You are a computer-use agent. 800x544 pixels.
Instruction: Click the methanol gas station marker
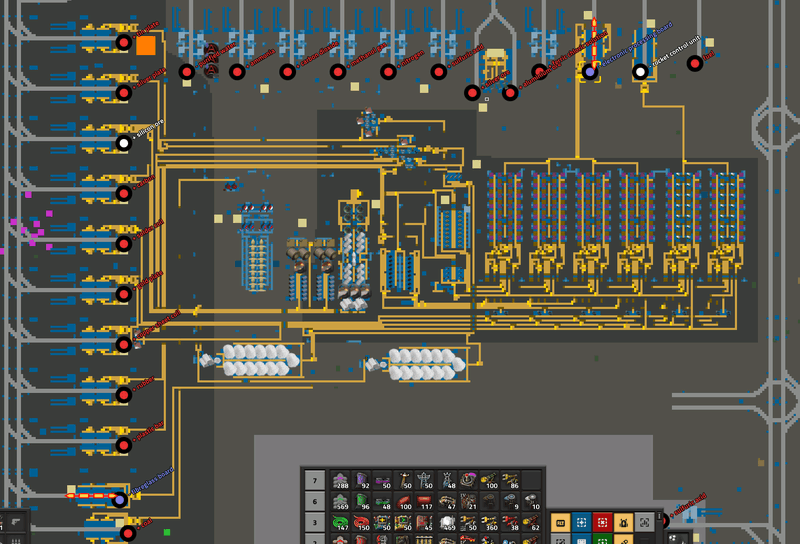[338, 72]
